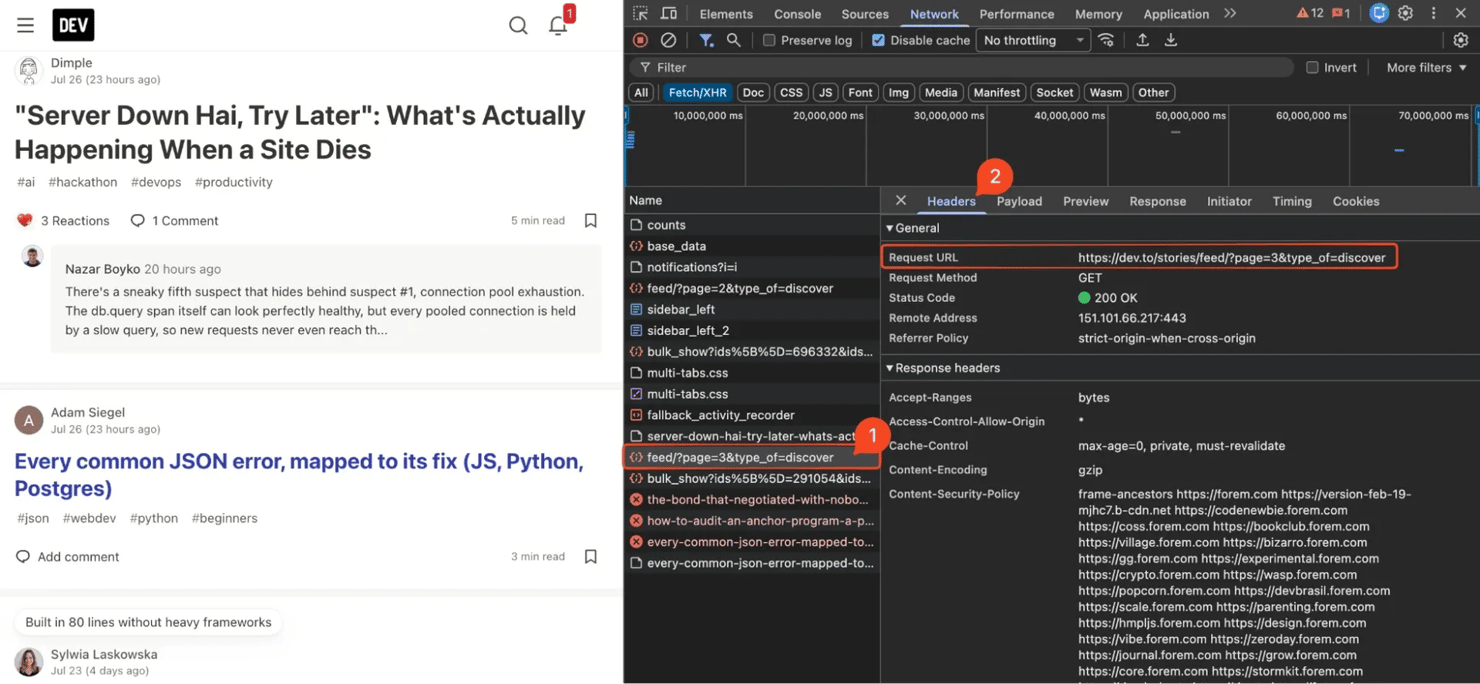This screenshot has width=1480, height=684.
Task: Export HAR with download icon
Action: point(1171,40)
